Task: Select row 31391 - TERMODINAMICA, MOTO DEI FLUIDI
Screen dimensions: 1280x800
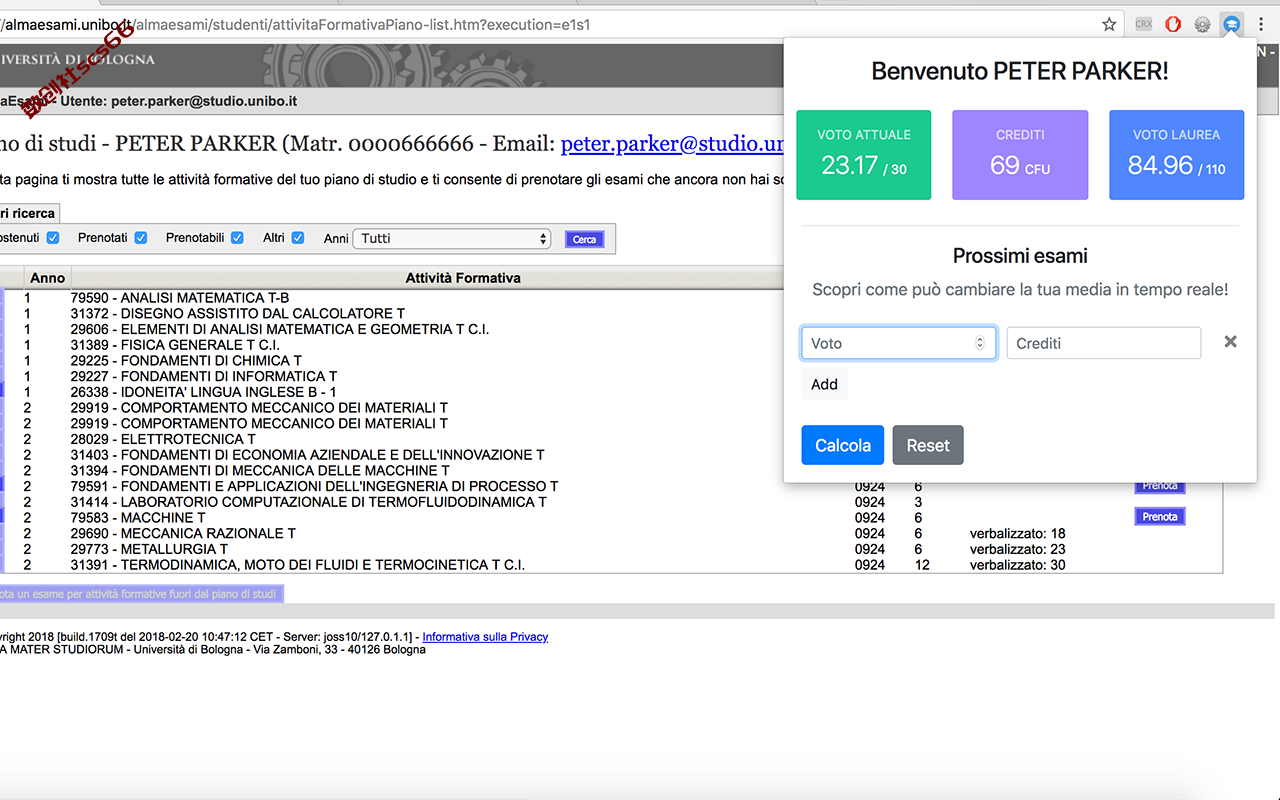Action: pyautogui.click(x=298, y=565)
